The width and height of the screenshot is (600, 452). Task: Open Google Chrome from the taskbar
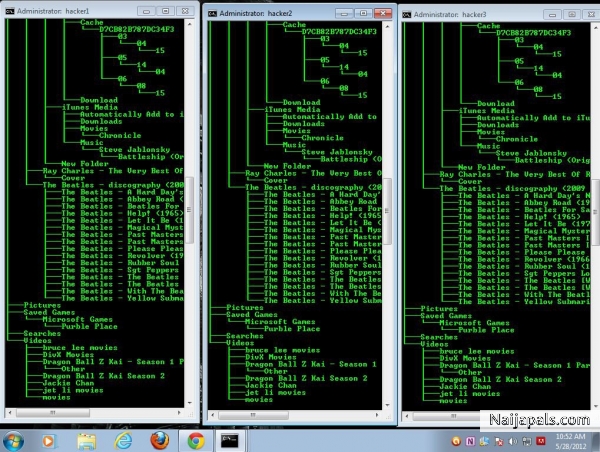pyautogui.click(x=196, y=441)
